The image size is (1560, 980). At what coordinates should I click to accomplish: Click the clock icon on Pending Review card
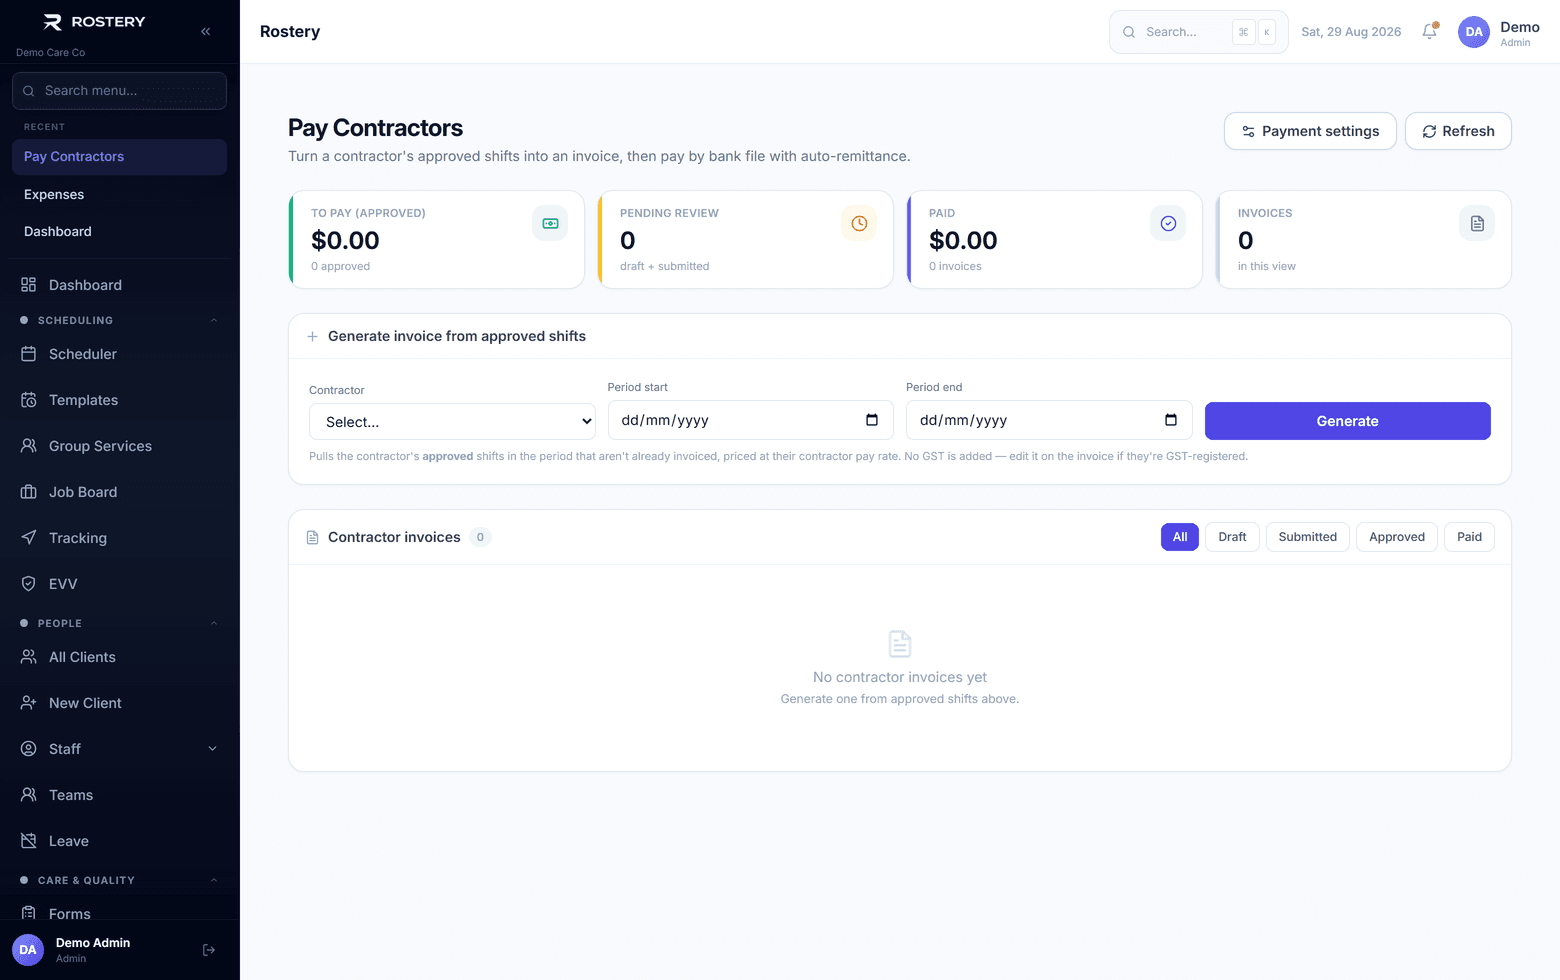coord(859,223)
